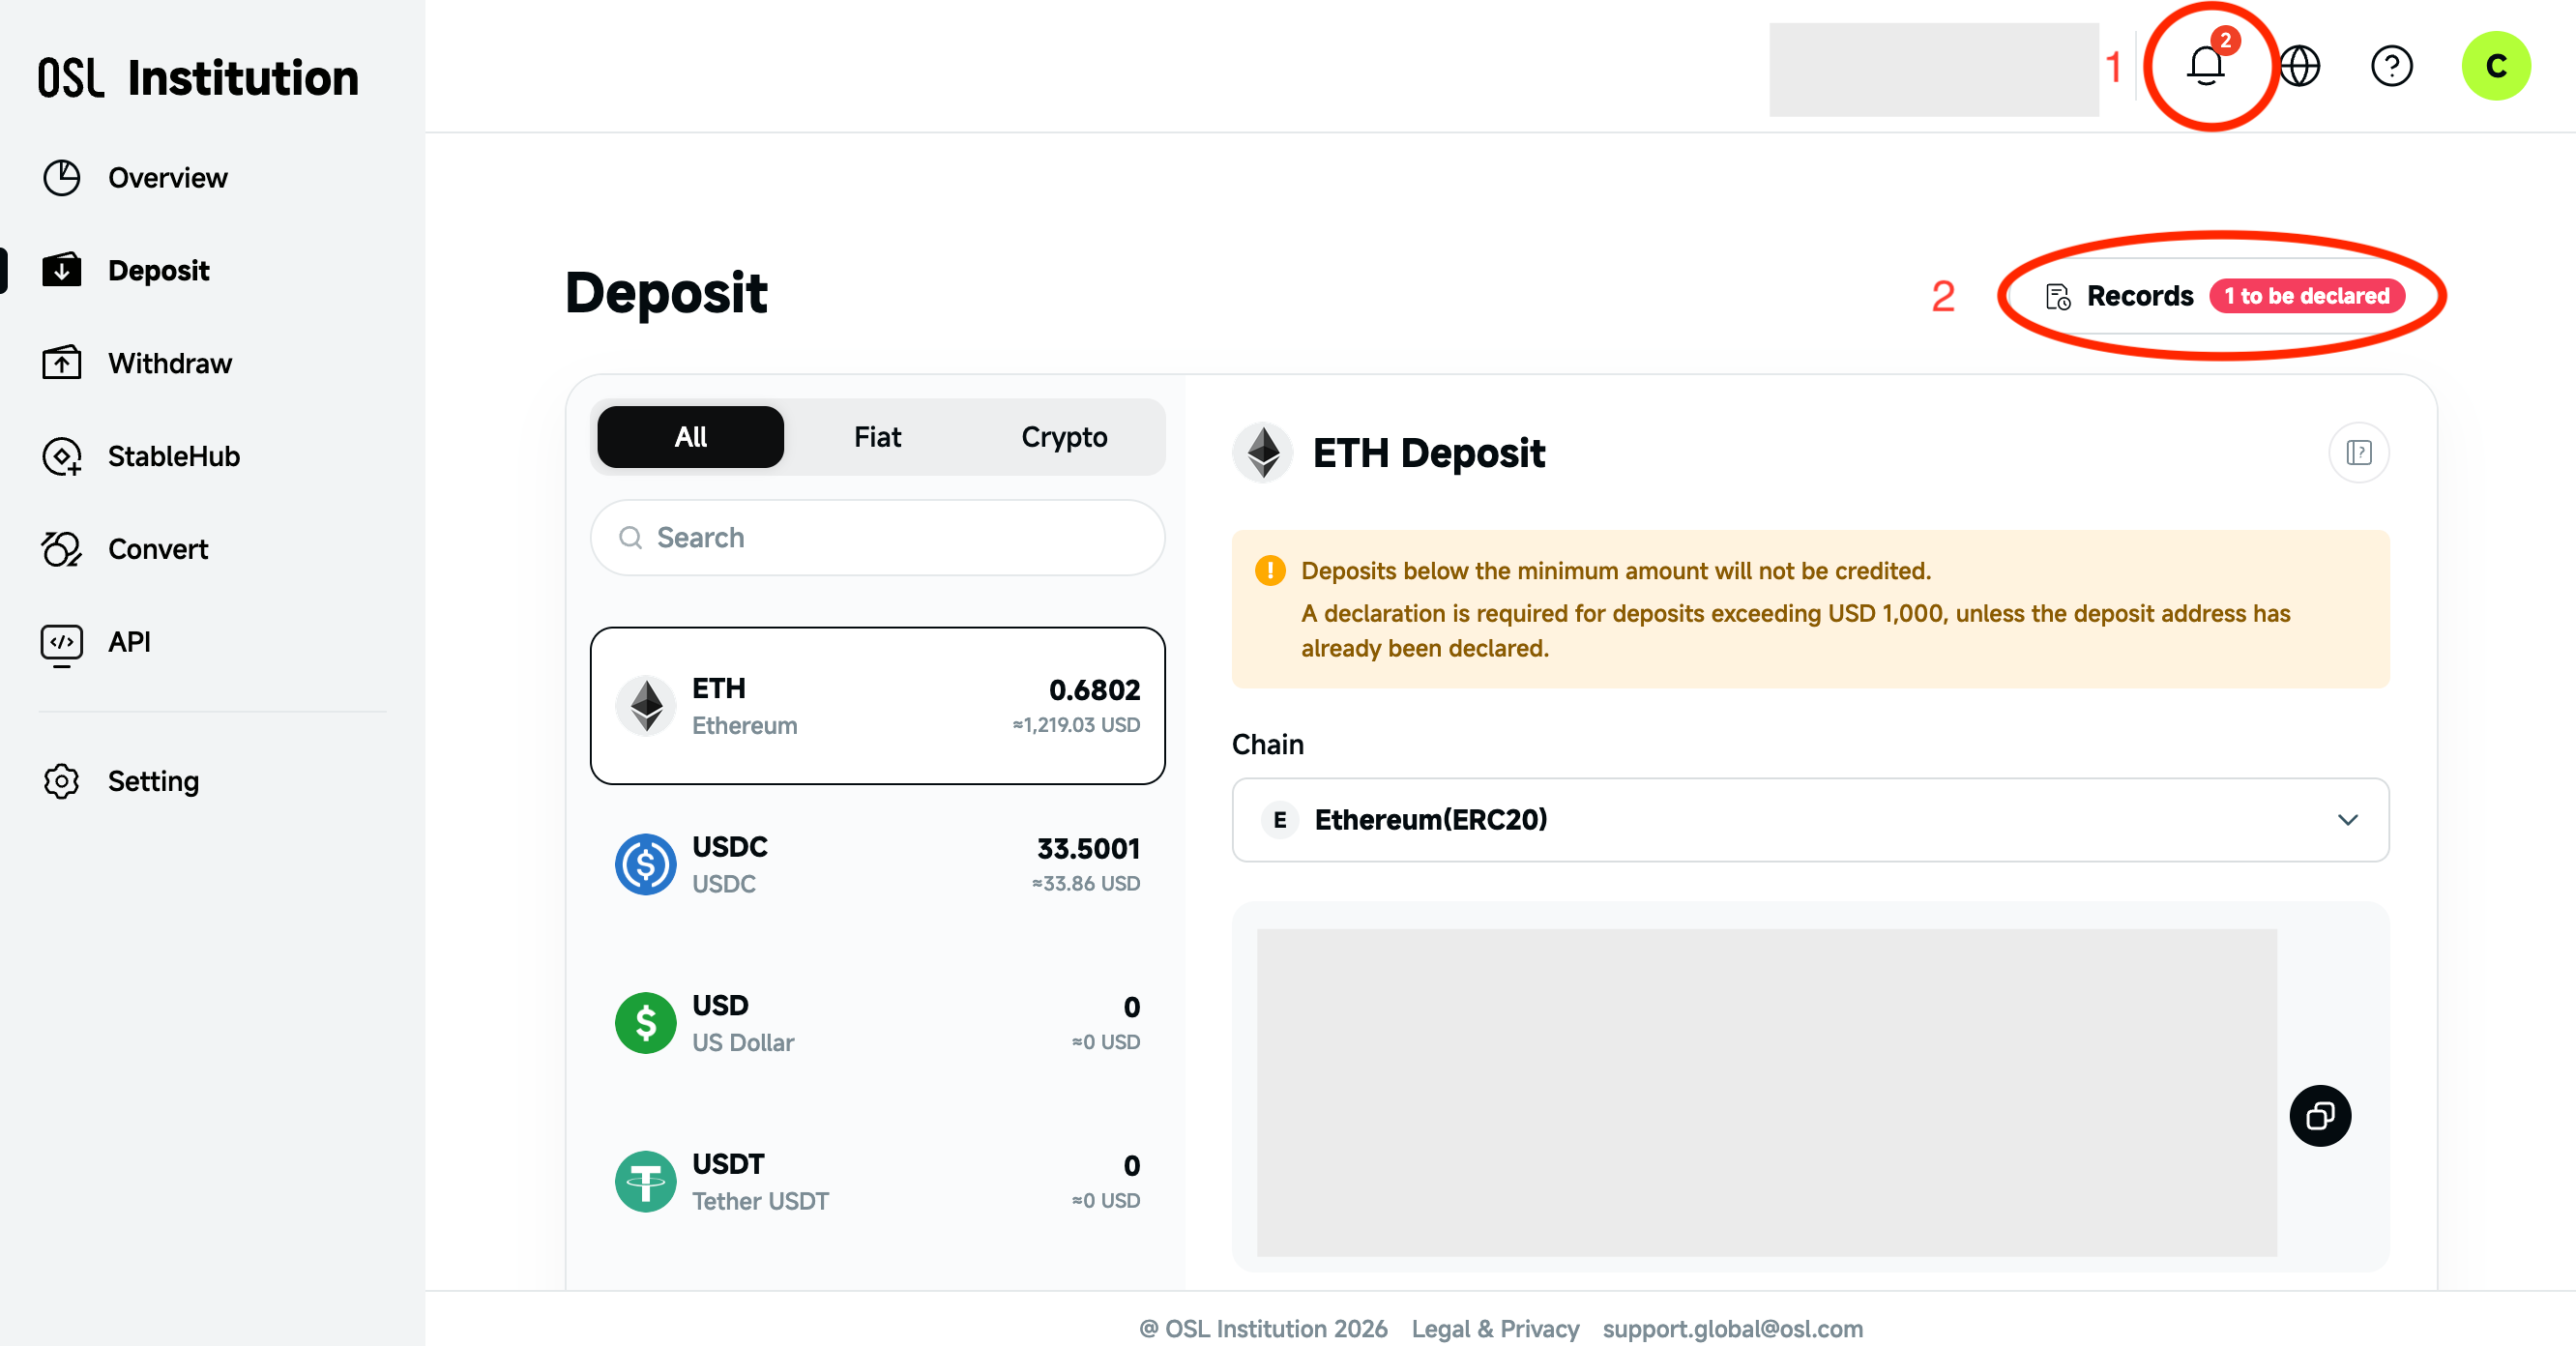
Task: Click the USDC coin icon
Action: click(646, 864)
